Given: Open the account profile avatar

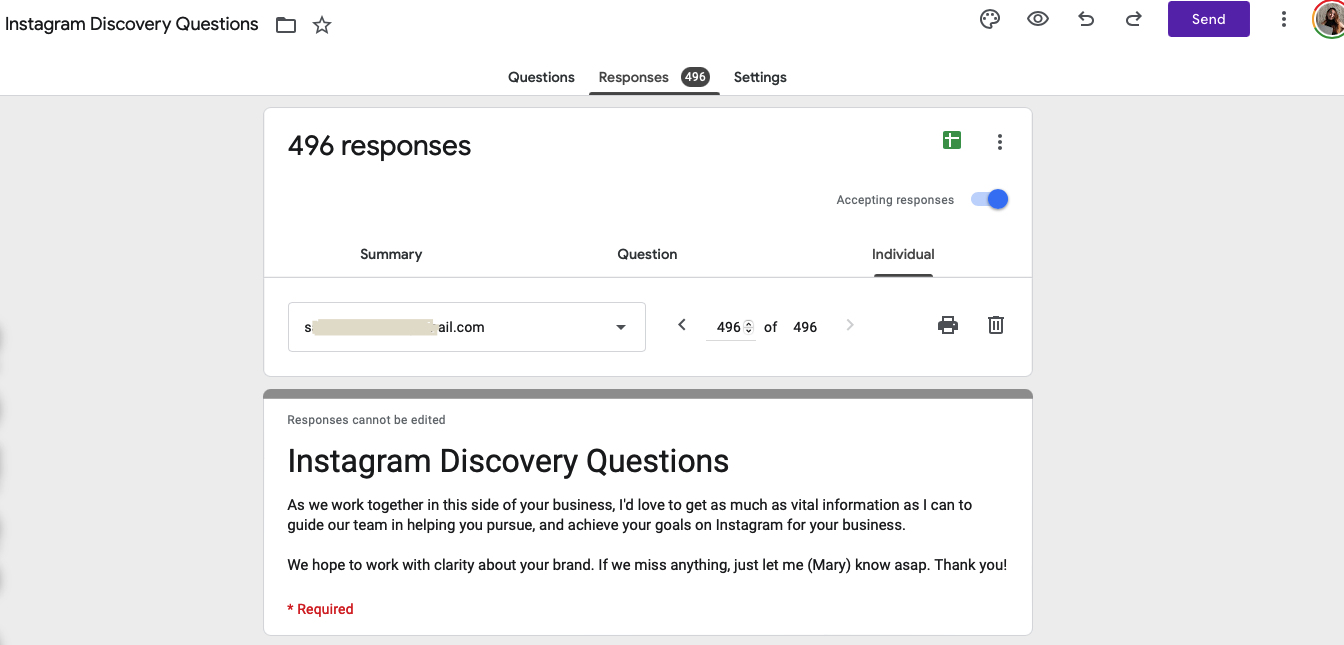Looking at the screenshot, I should [1330, 19].
